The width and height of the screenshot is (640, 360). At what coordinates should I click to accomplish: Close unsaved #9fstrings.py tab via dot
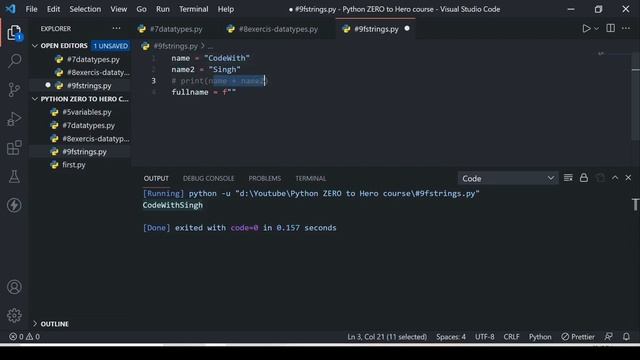tap(407, 29)
